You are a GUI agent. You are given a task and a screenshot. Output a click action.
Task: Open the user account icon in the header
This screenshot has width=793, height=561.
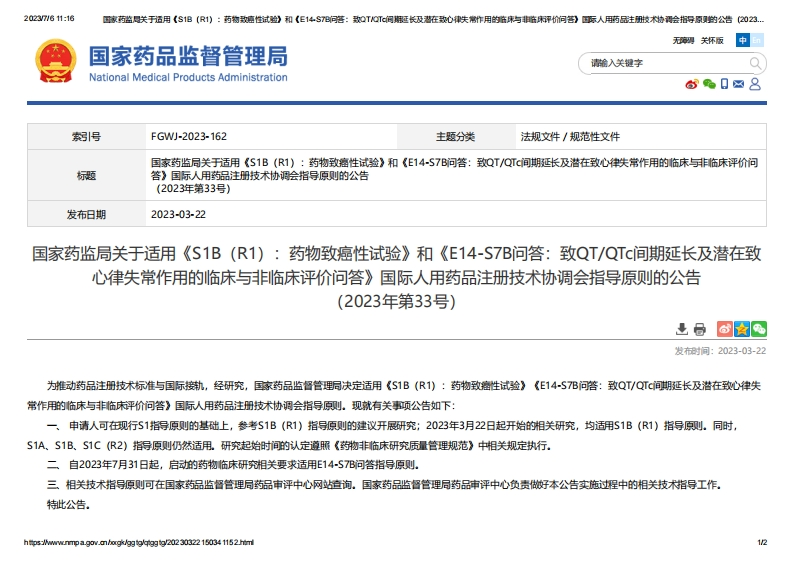pyautogui.click(x=755, y=85)
